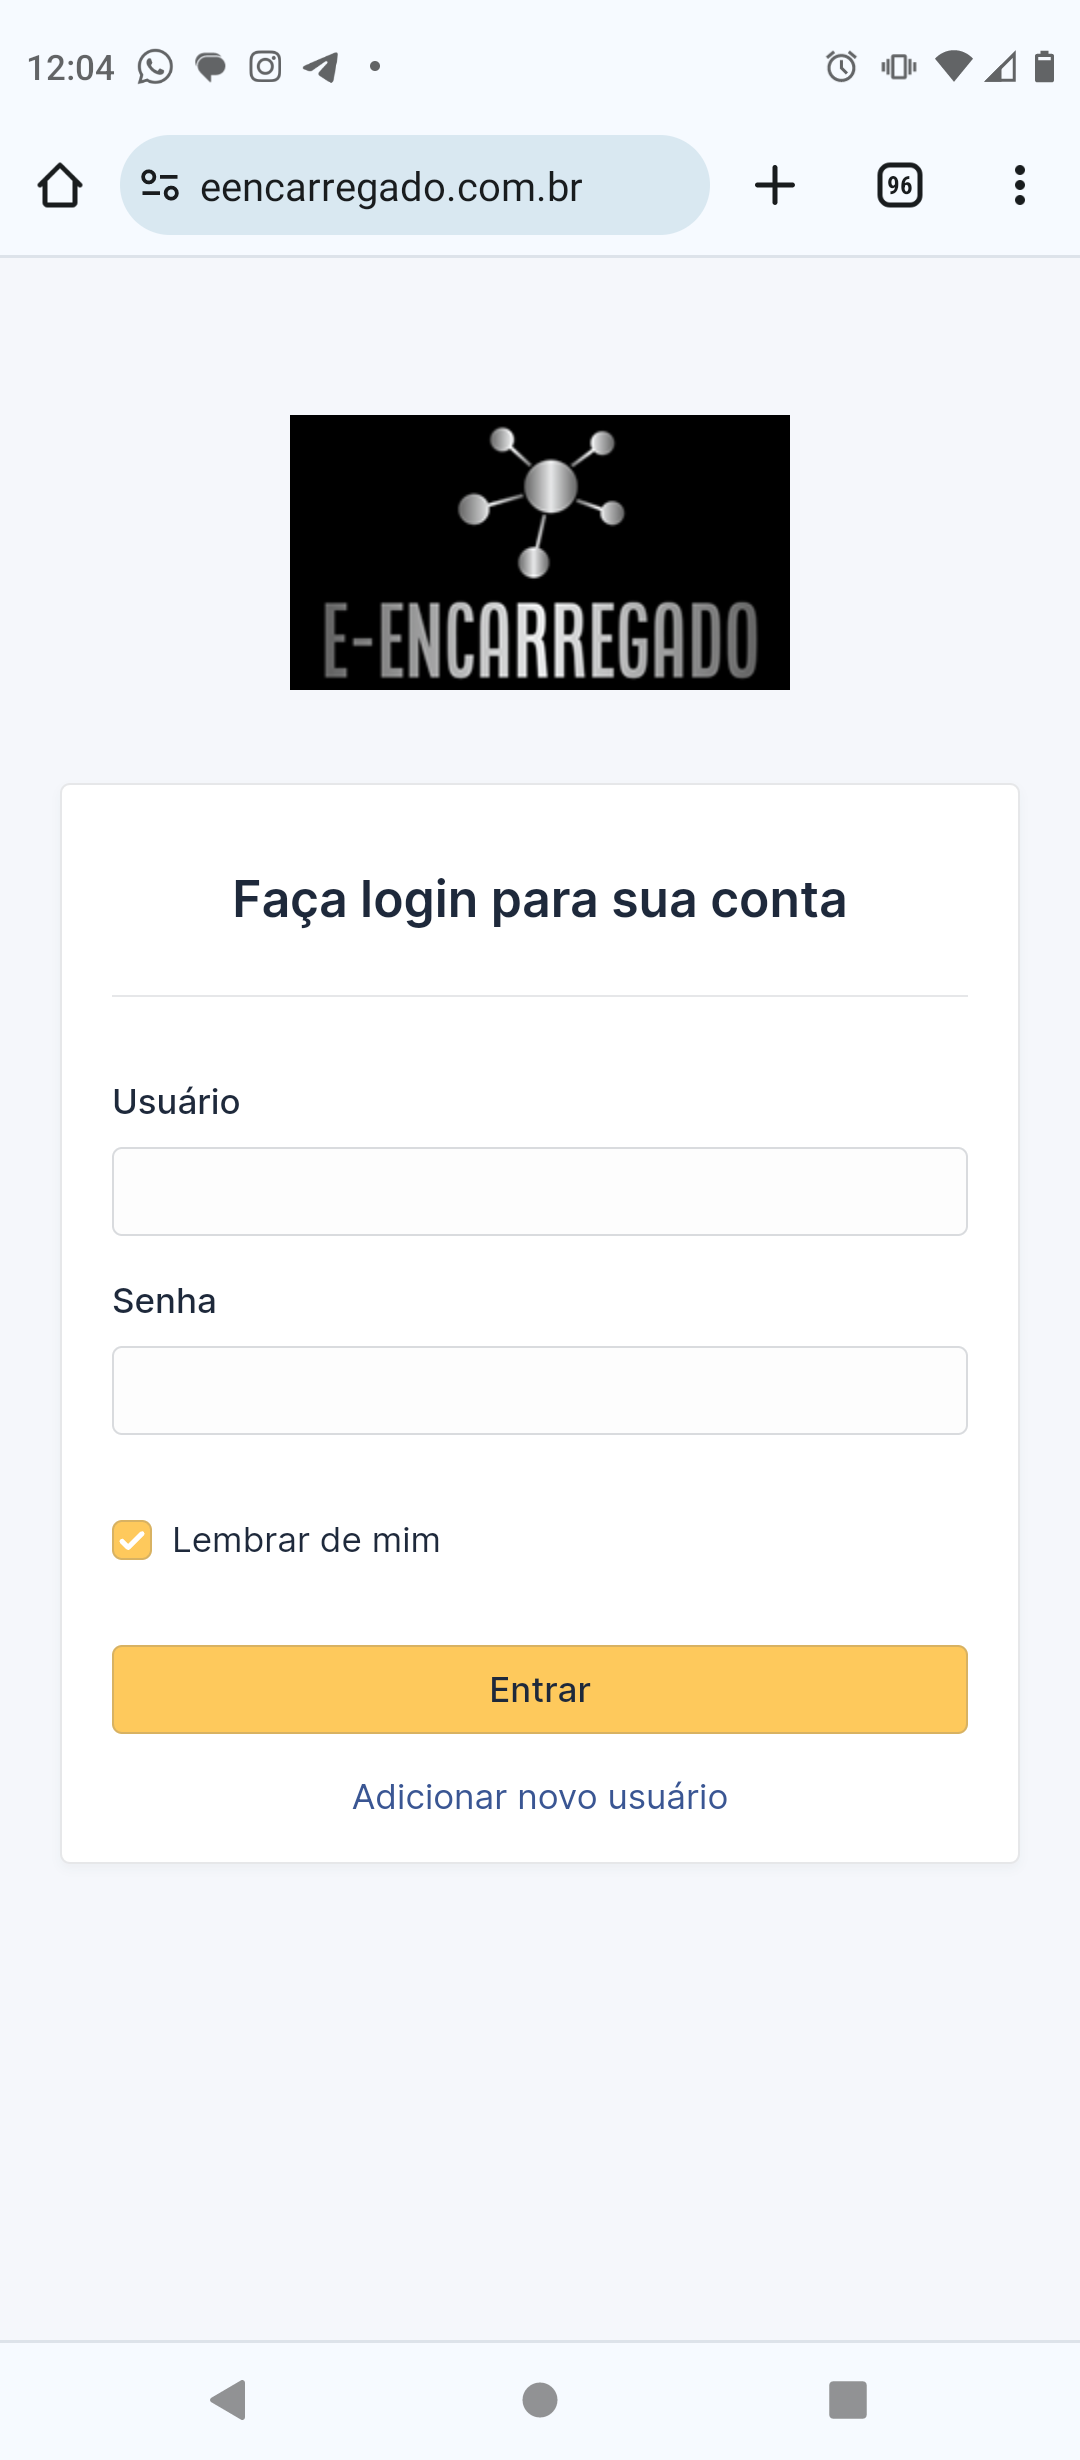Tap the battery status icon
The image size is (1080, 2460).
point(1044,67)
